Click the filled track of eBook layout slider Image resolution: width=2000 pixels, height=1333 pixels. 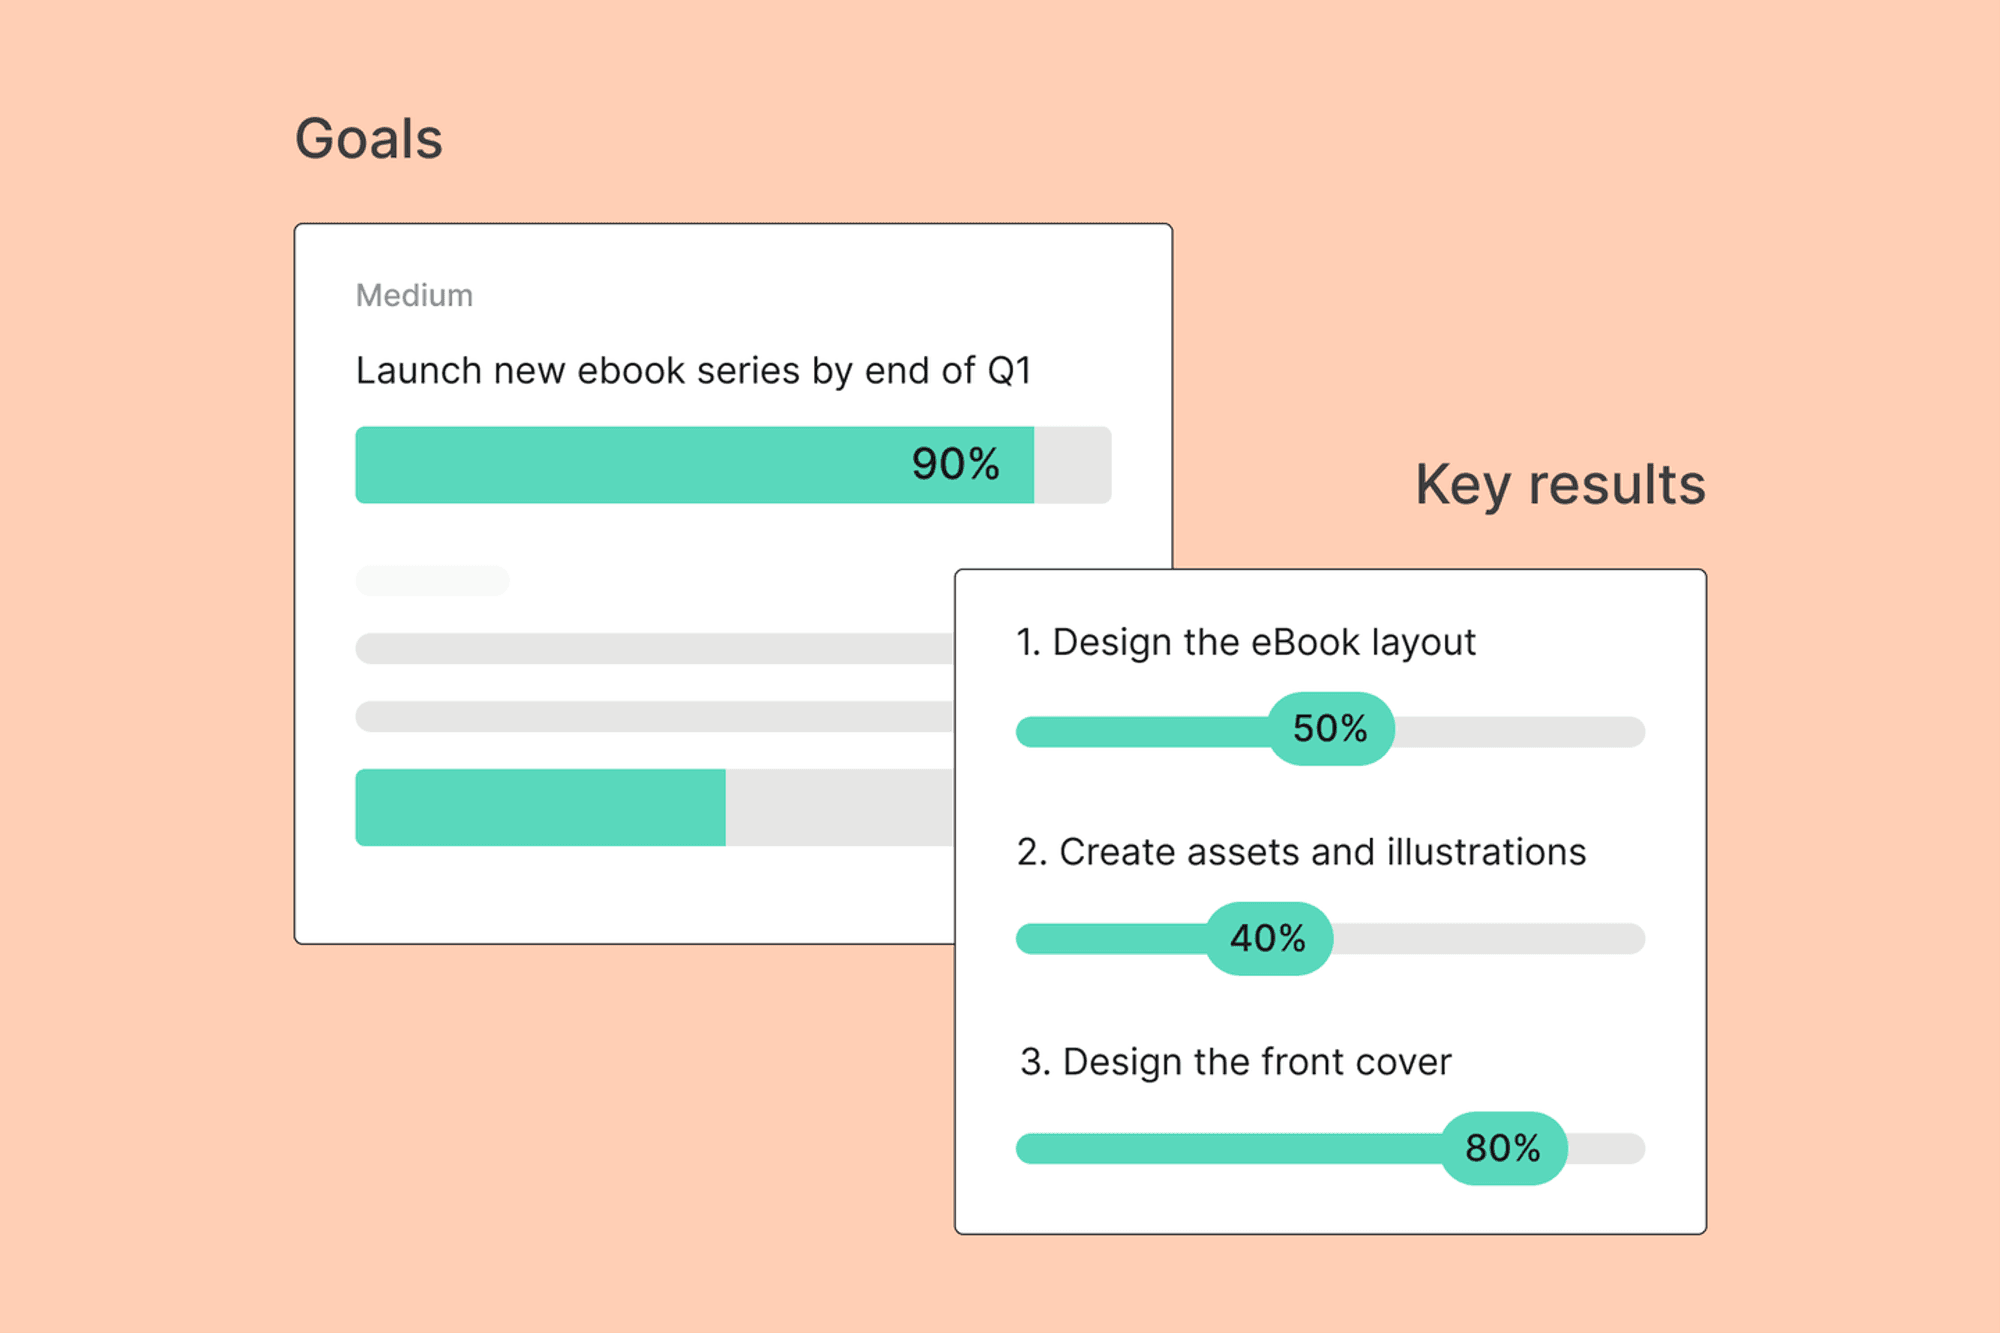pyautogui.click(x=1142, y=732)
